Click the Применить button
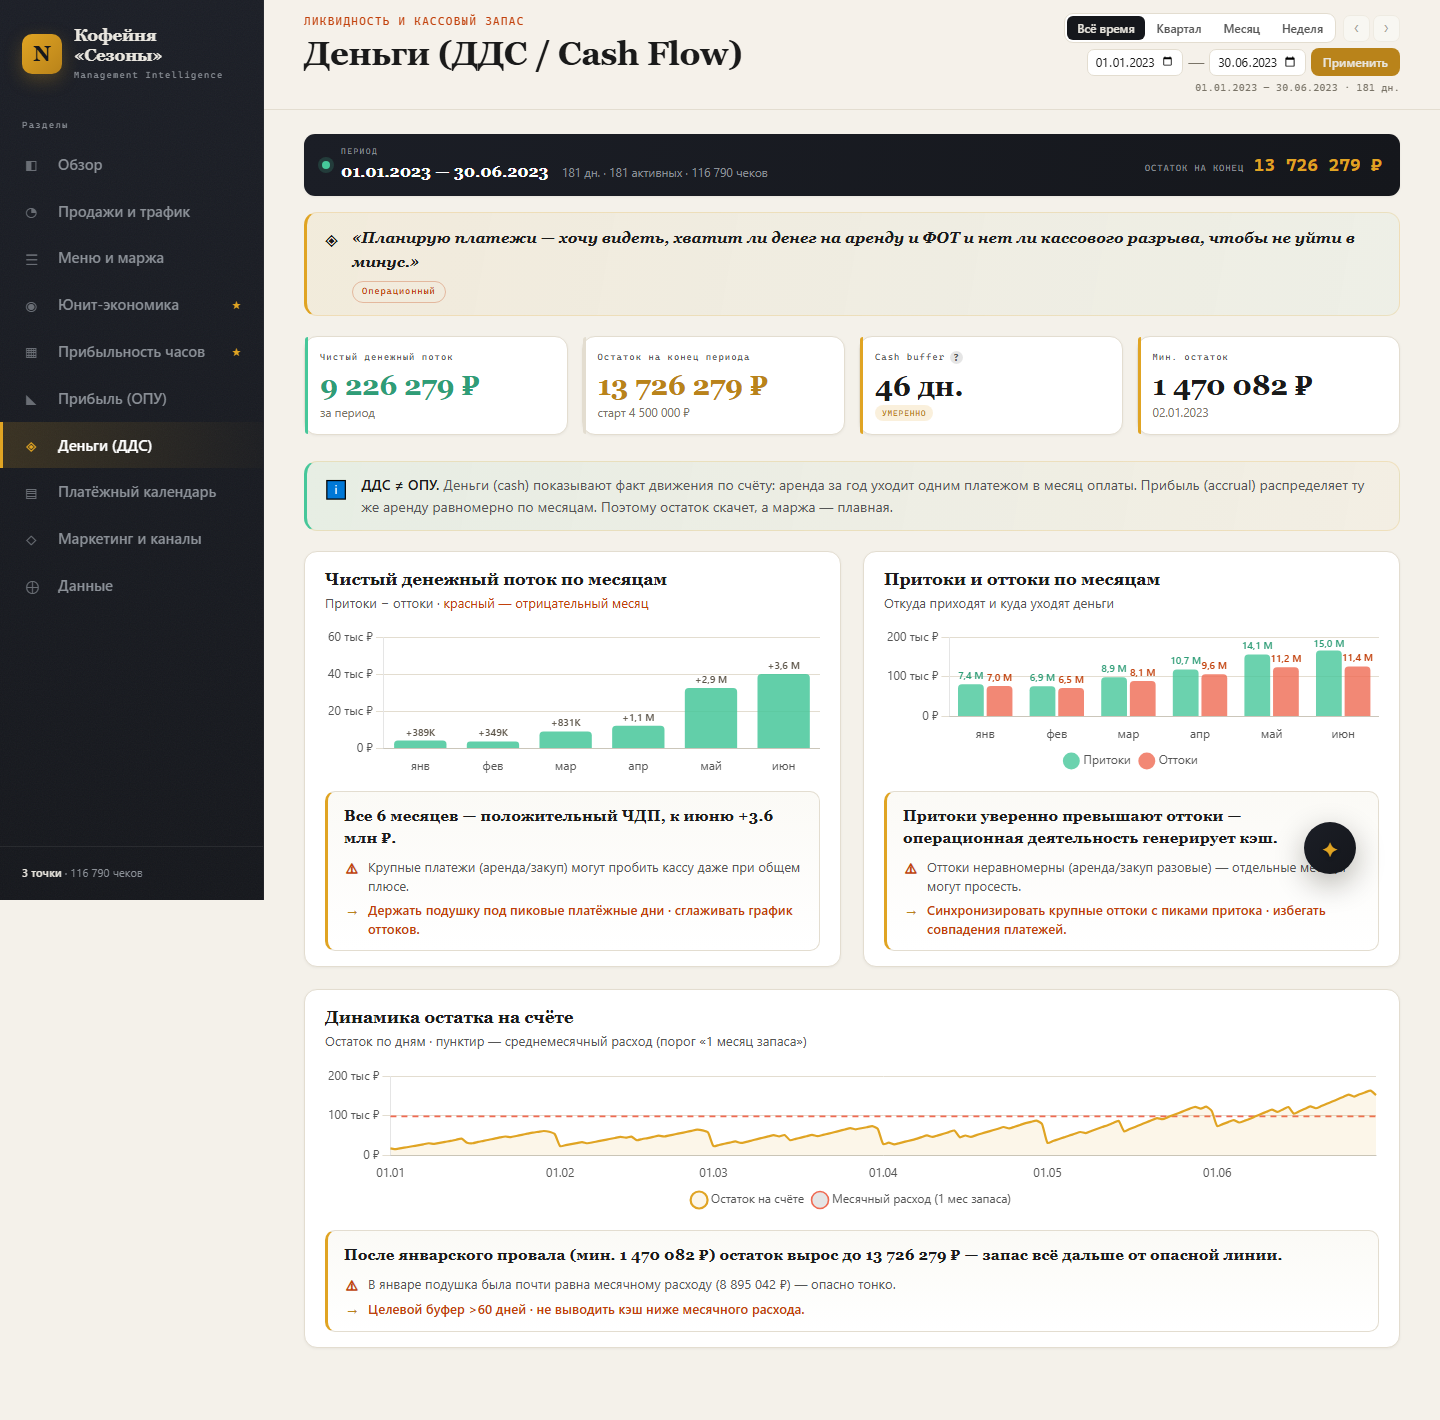The image size is (1440, 1420). [x=1355, y=62]
